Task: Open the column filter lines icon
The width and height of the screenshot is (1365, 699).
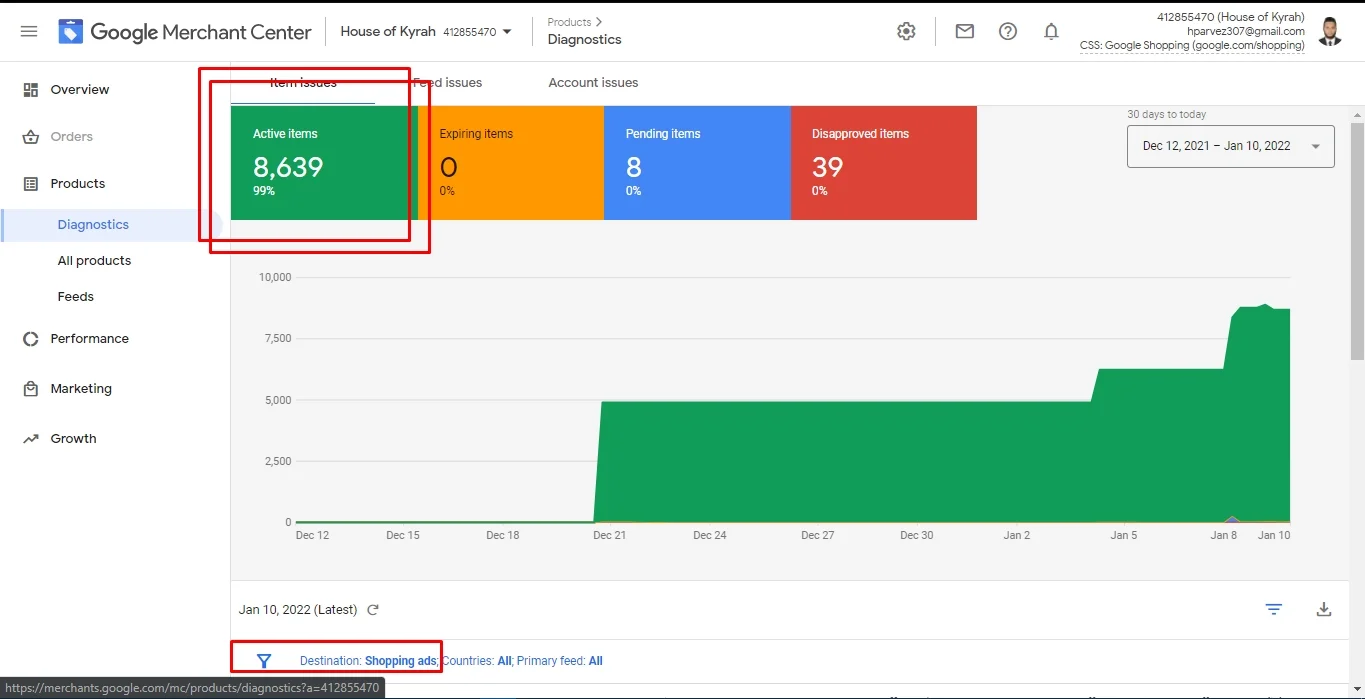Action: coord(1273,609)
